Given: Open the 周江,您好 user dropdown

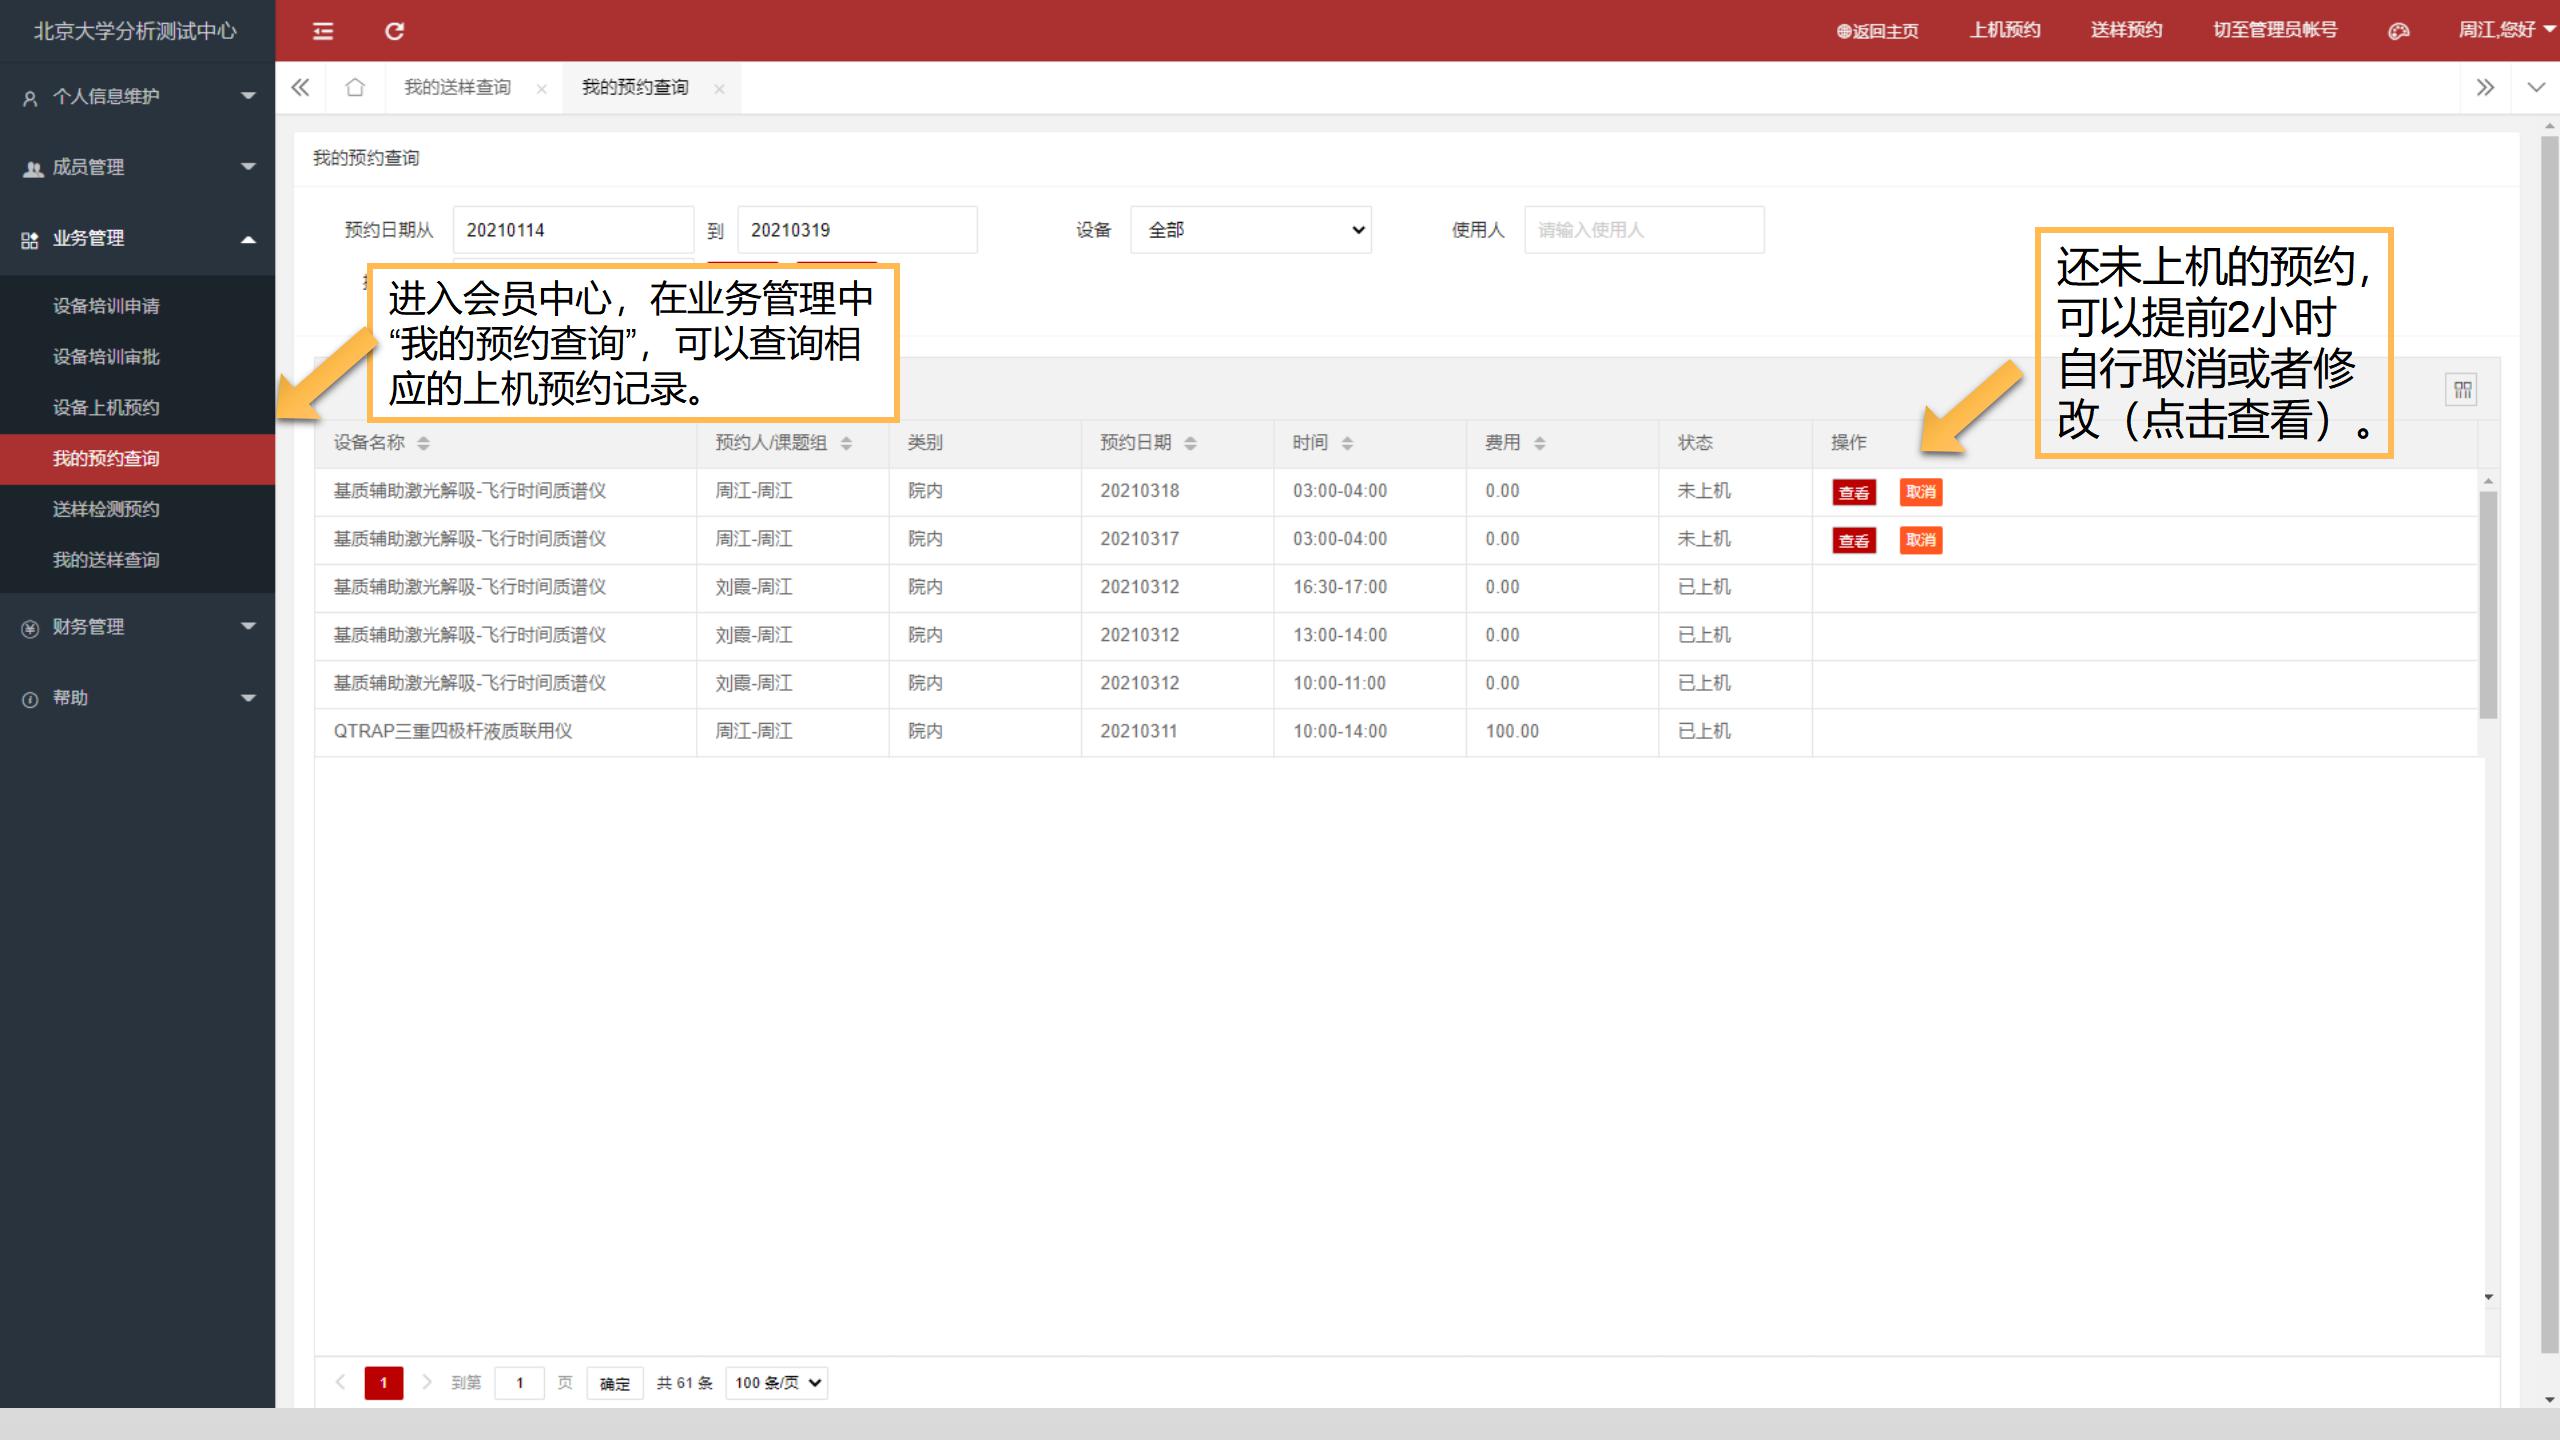Looking at the screenshot, I should click(2506, 30).
